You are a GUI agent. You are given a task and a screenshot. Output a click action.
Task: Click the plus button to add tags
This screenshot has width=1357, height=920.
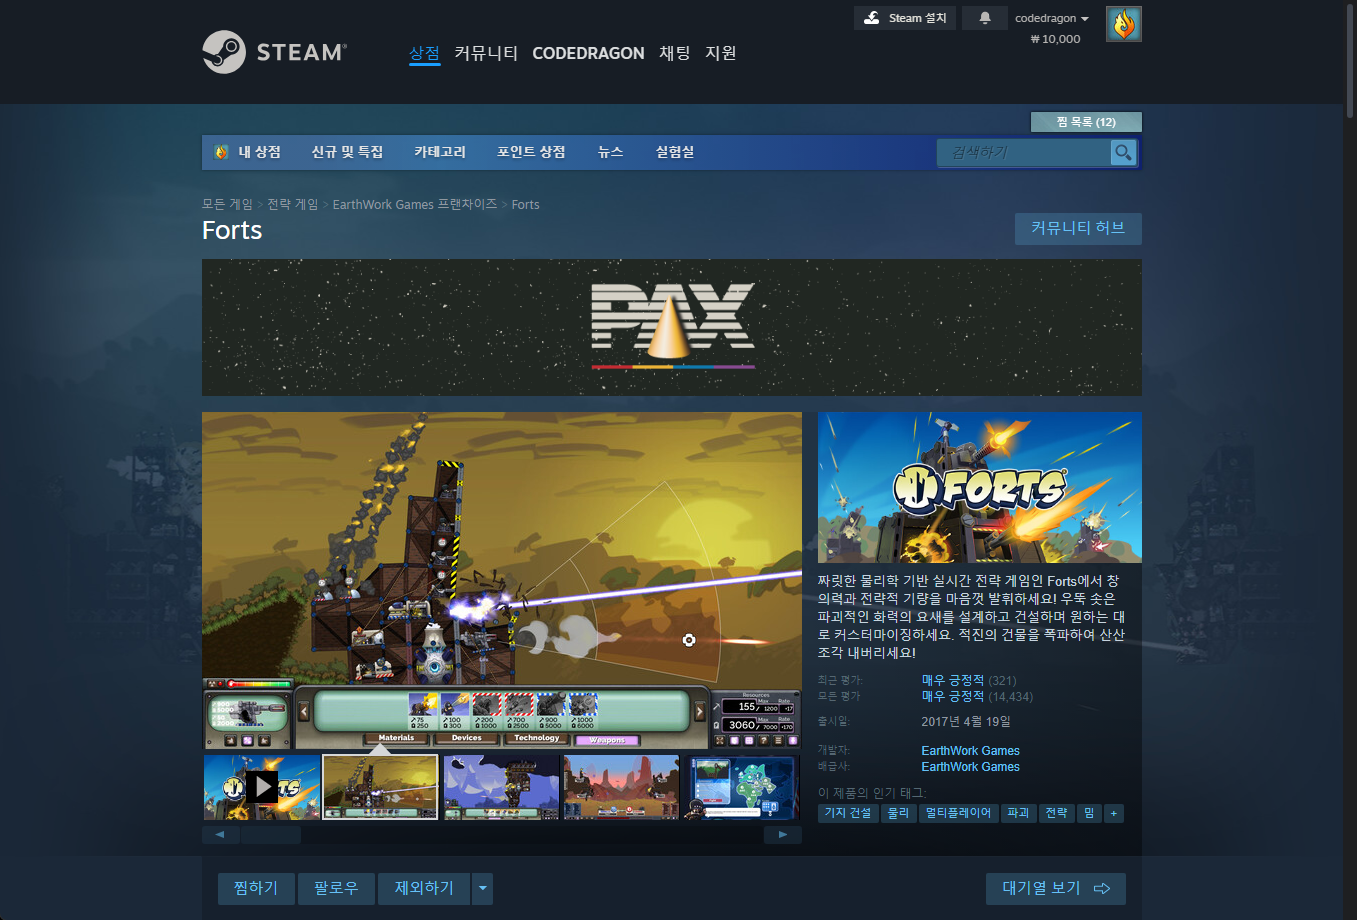[x=1114, y=813]
